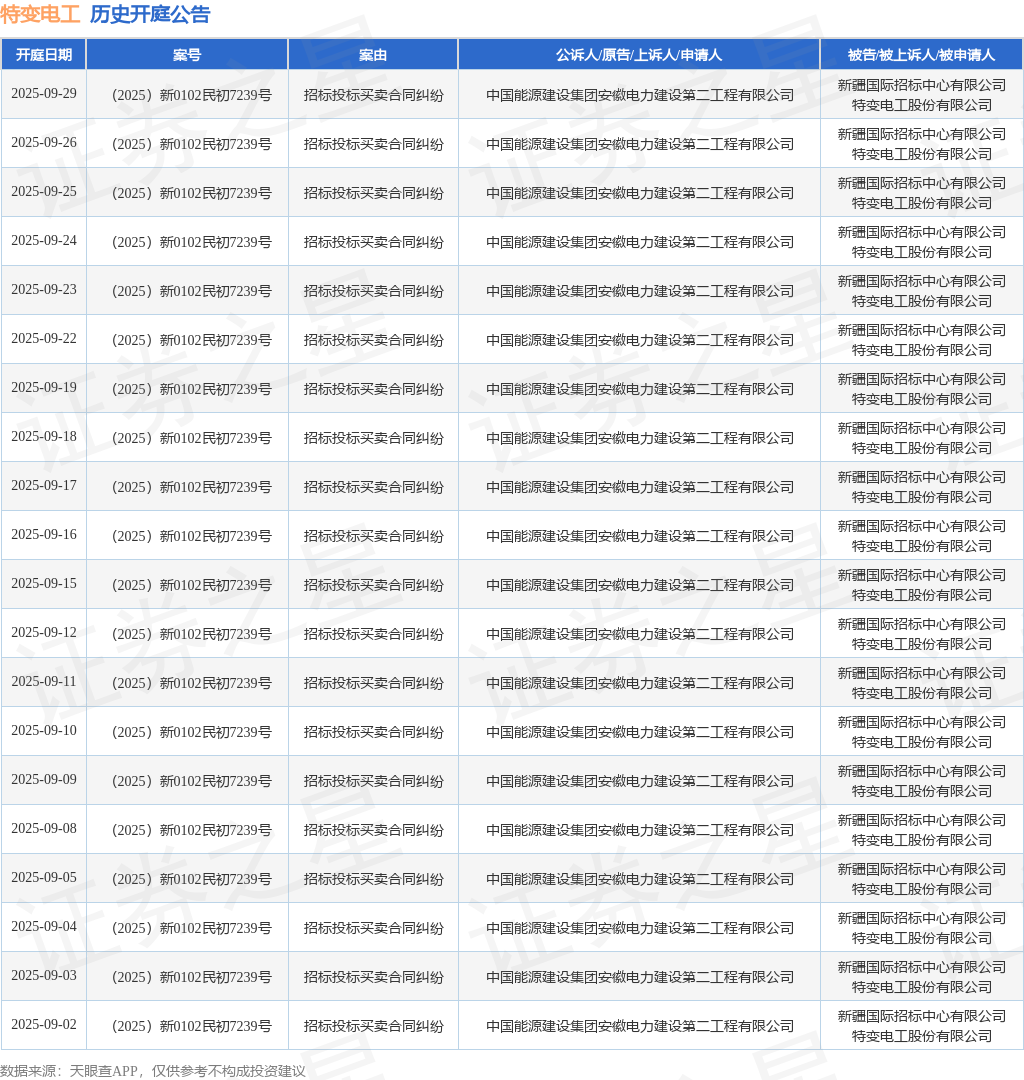The width and height of the screenshot is (1024, 1080).
Task: Click 特变电工股份有限公司 in the 2025-09-29 row
Action: coord(921,105)
